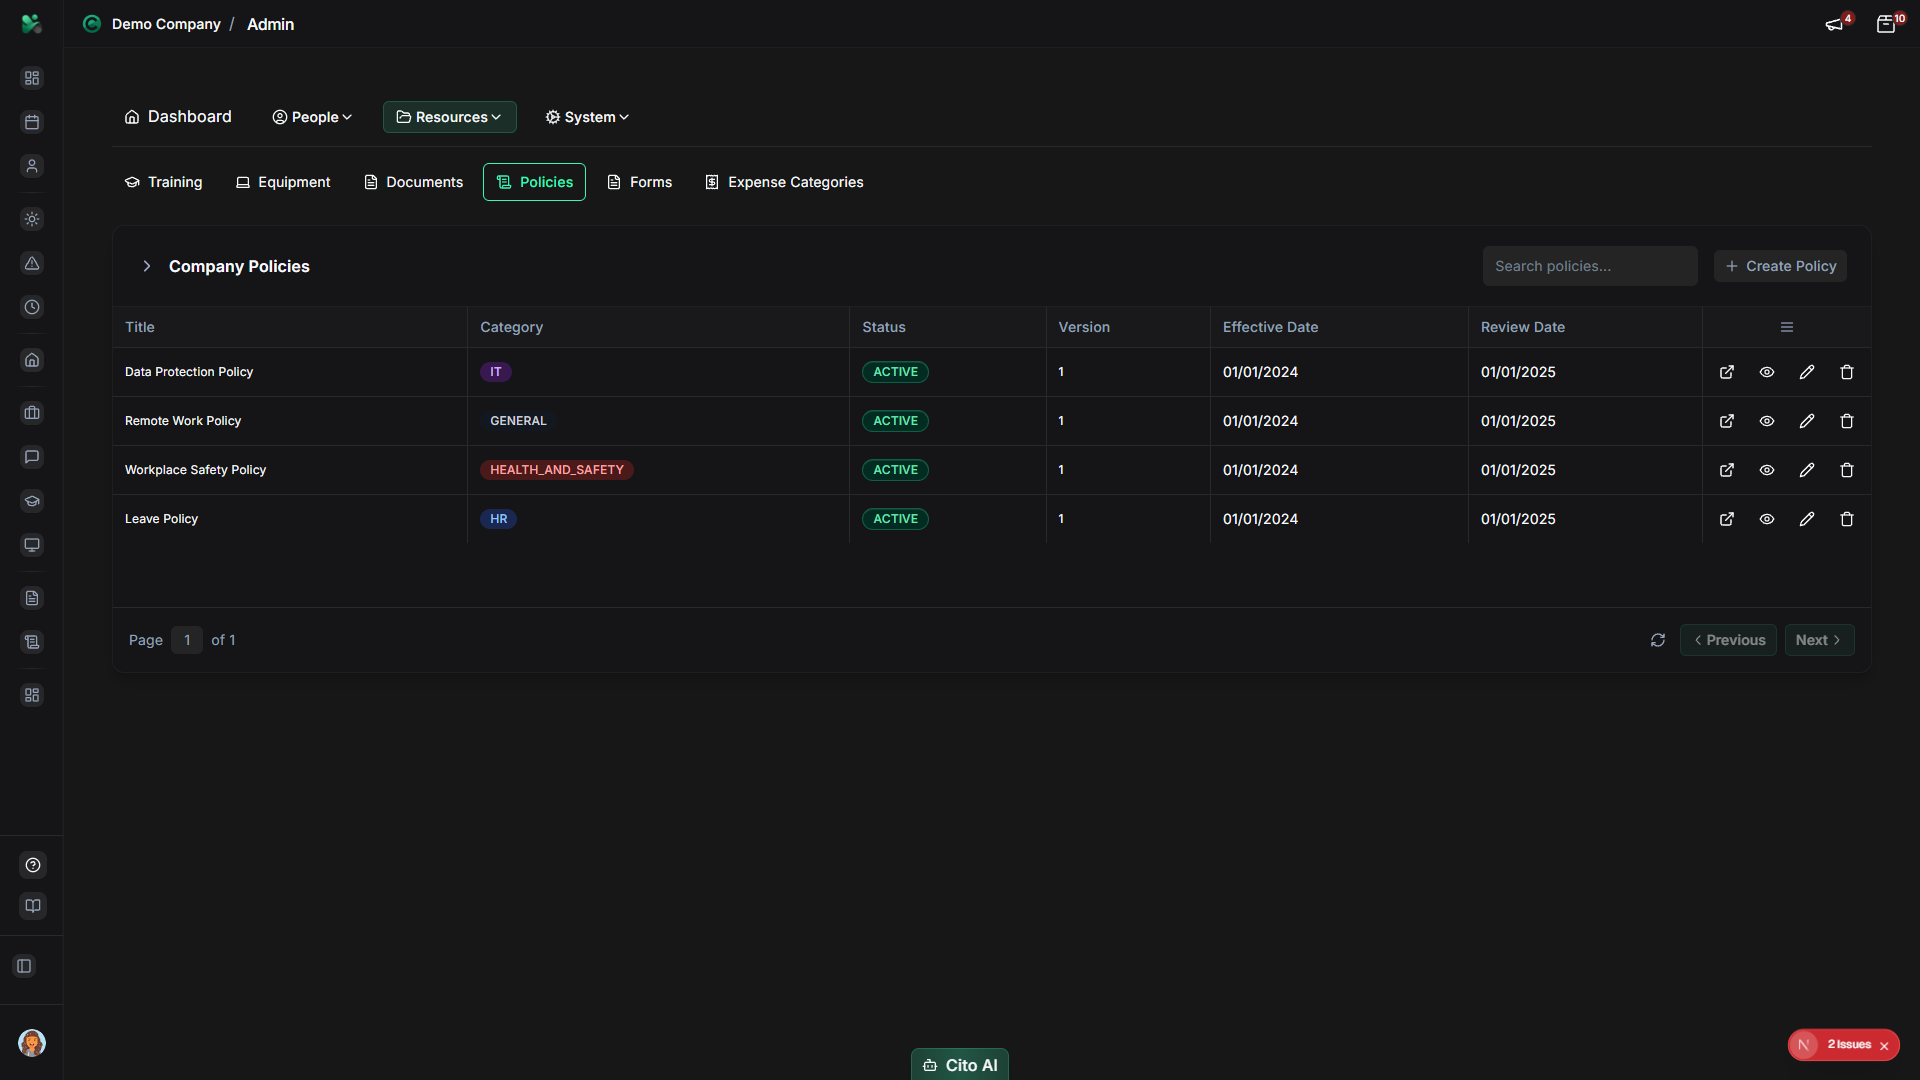Select the graduation cap training icon in sidebar
Viewport: 1920px width, 1080px height.
click(x=32, y=501)
